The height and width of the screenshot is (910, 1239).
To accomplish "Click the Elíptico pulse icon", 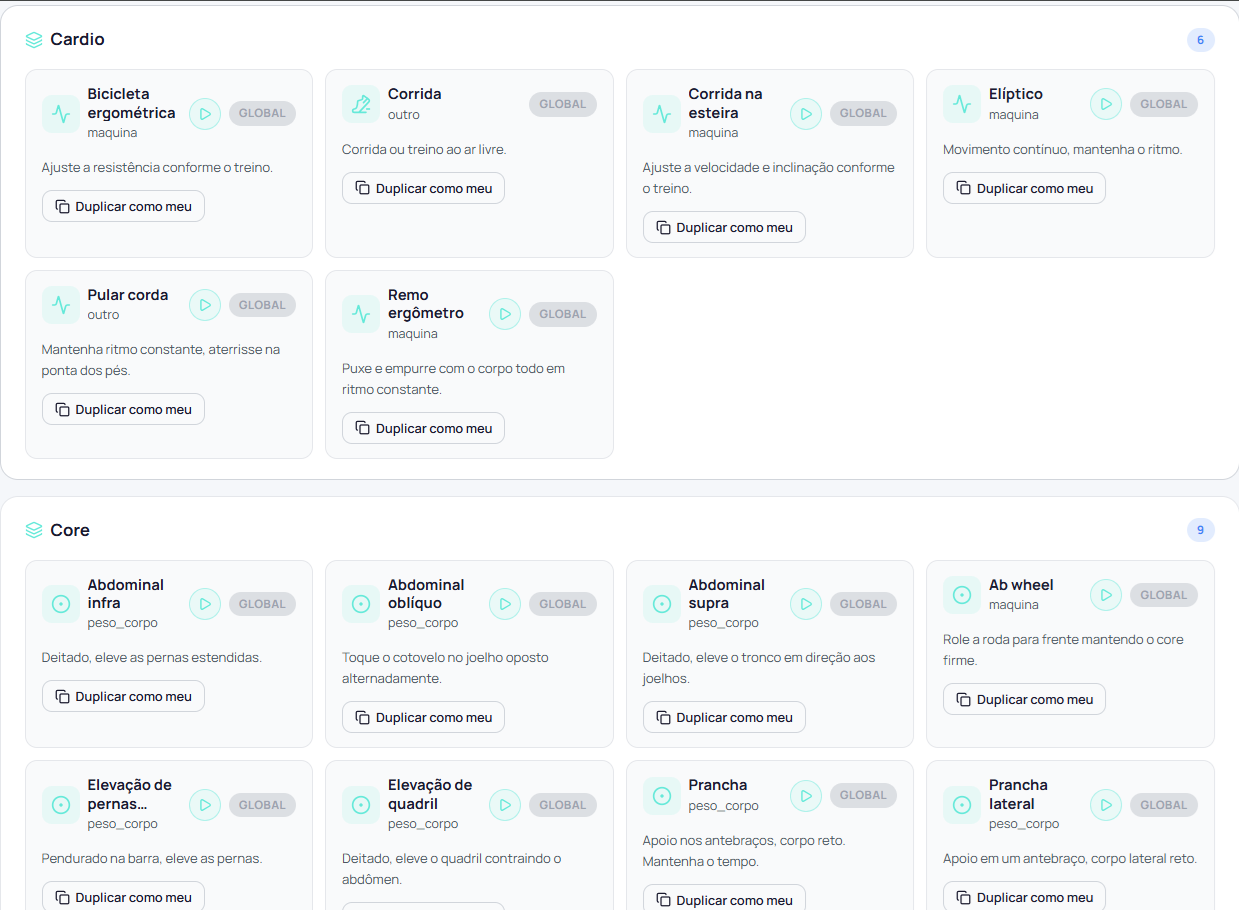I will 962,104.
